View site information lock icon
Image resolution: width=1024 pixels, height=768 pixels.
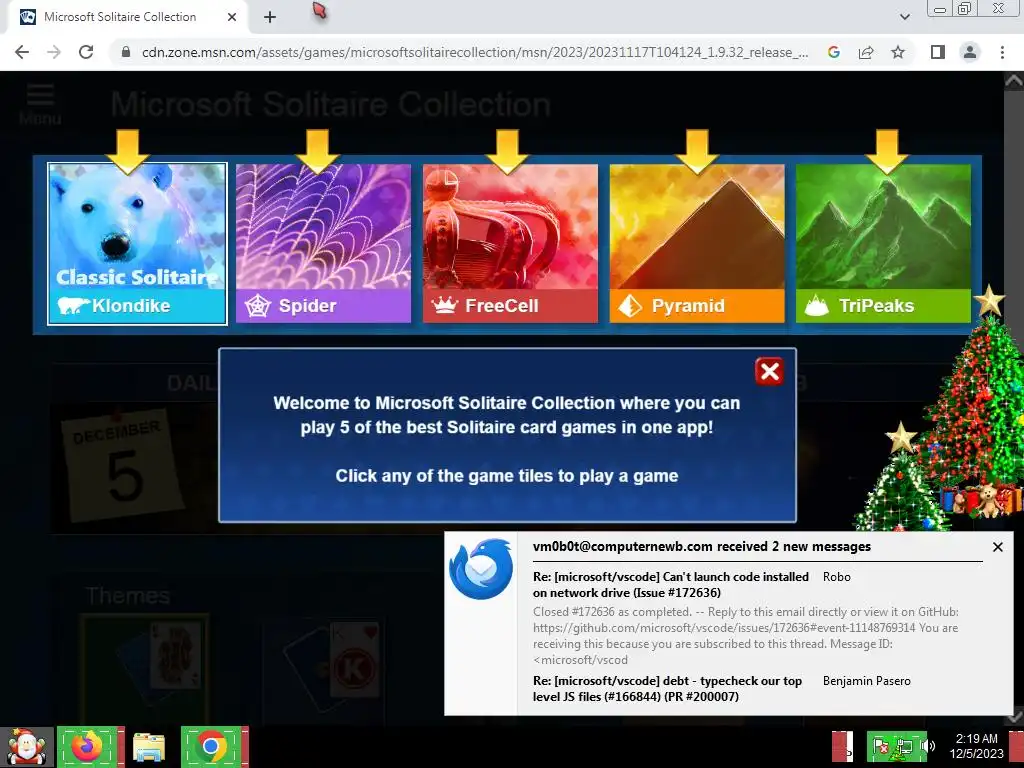coord(126,52)
